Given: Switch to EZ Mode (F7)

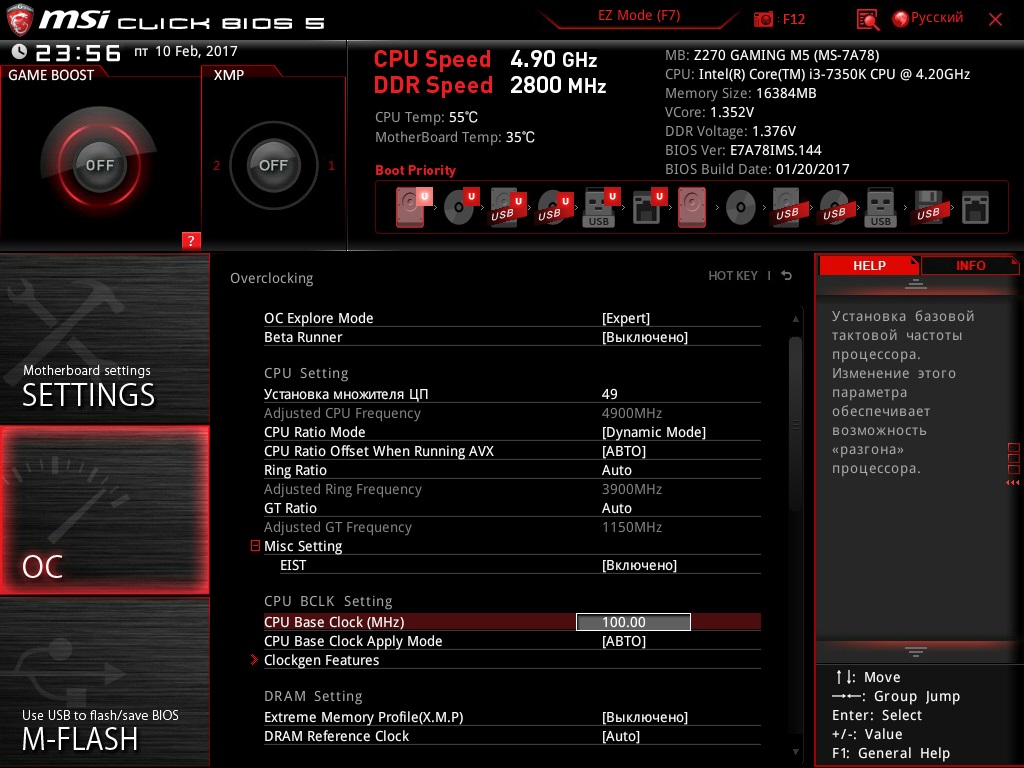Looking at the screenshot, I should pos(639,16).
